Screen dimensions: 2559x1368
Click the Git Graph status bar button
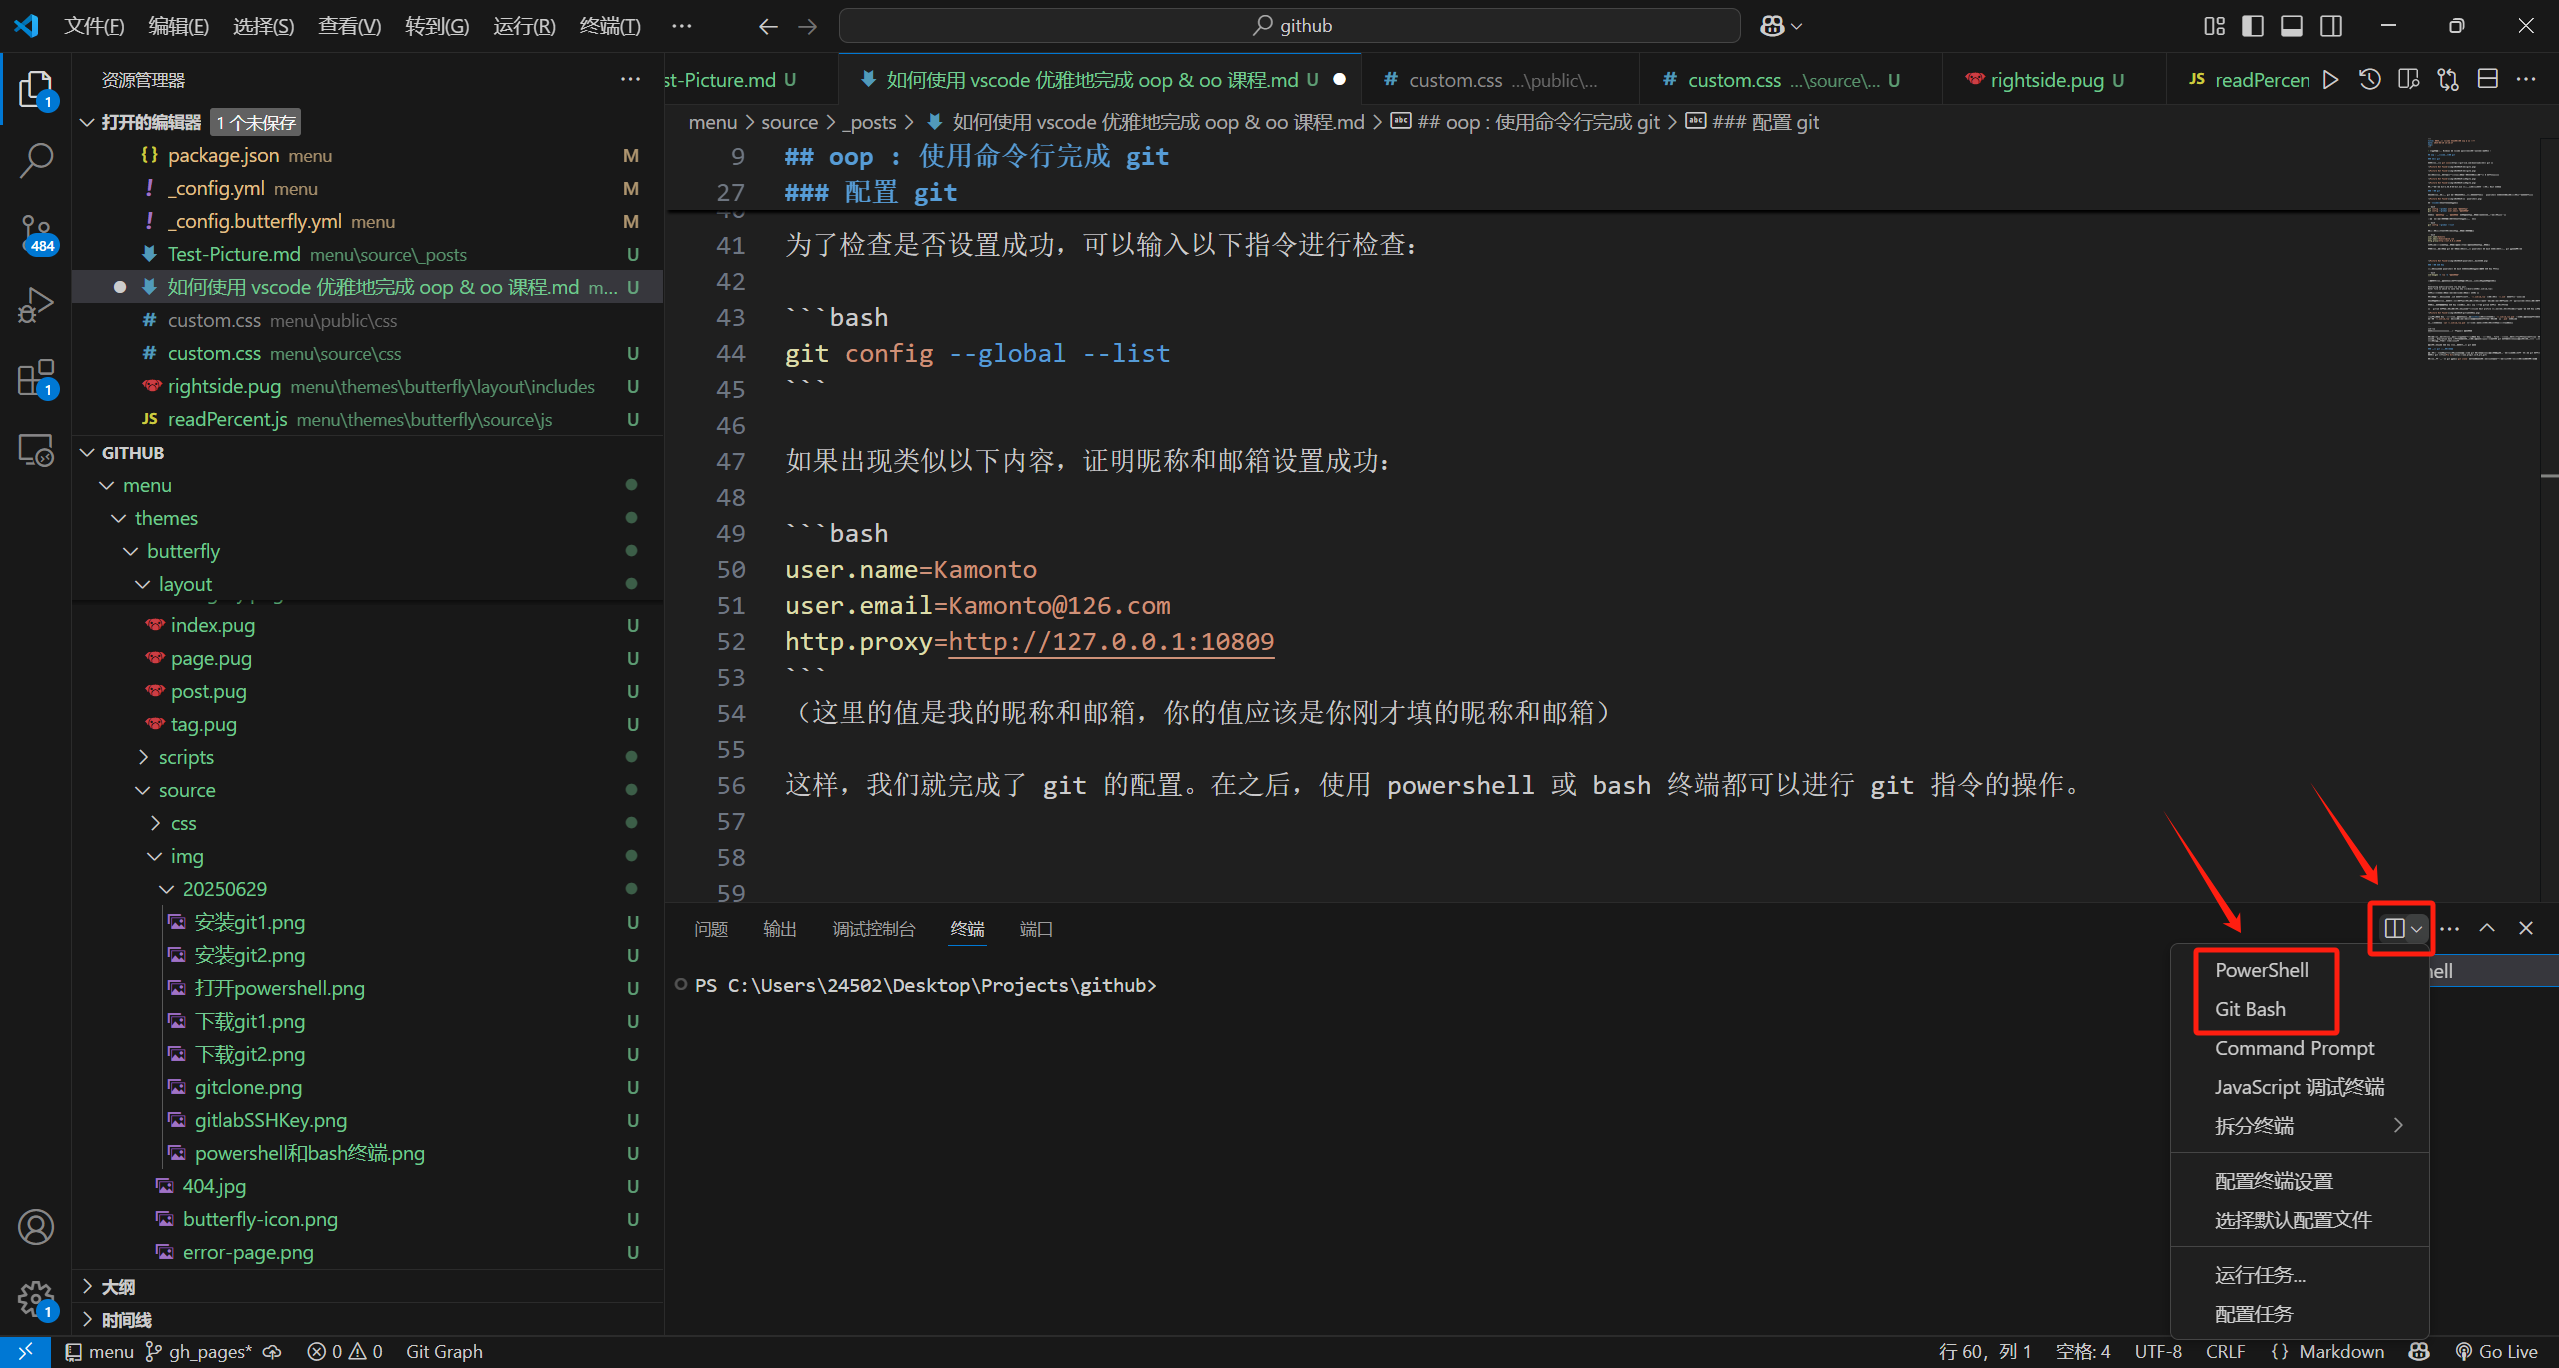444,1351
